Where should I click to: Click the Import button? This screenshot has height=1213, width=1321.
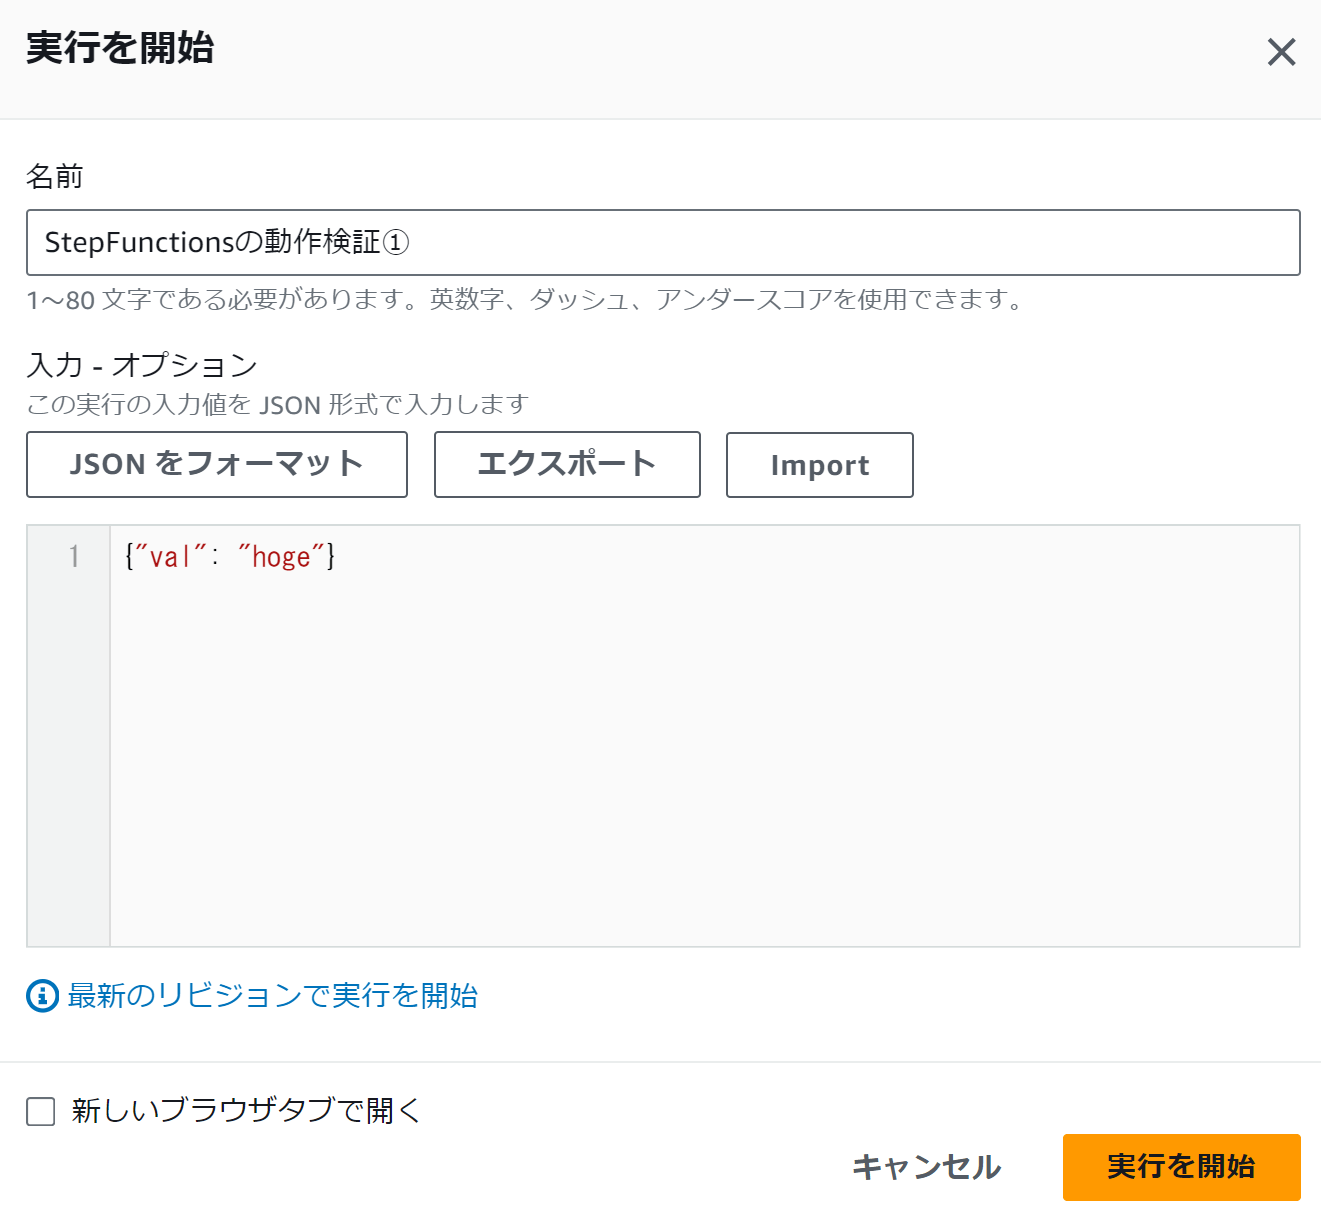(x=820, y=464)
